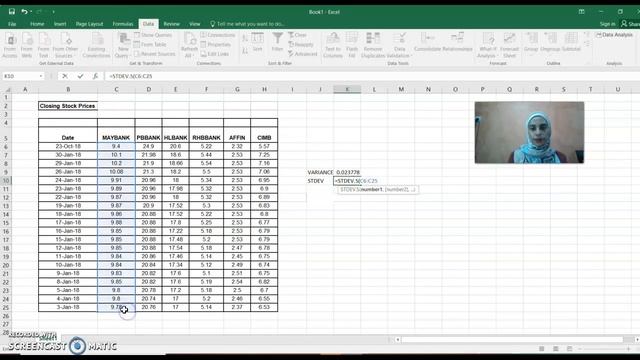Switch to the Review tab
The width and height of the screenshot is (640, 360).
click(171, 24)
